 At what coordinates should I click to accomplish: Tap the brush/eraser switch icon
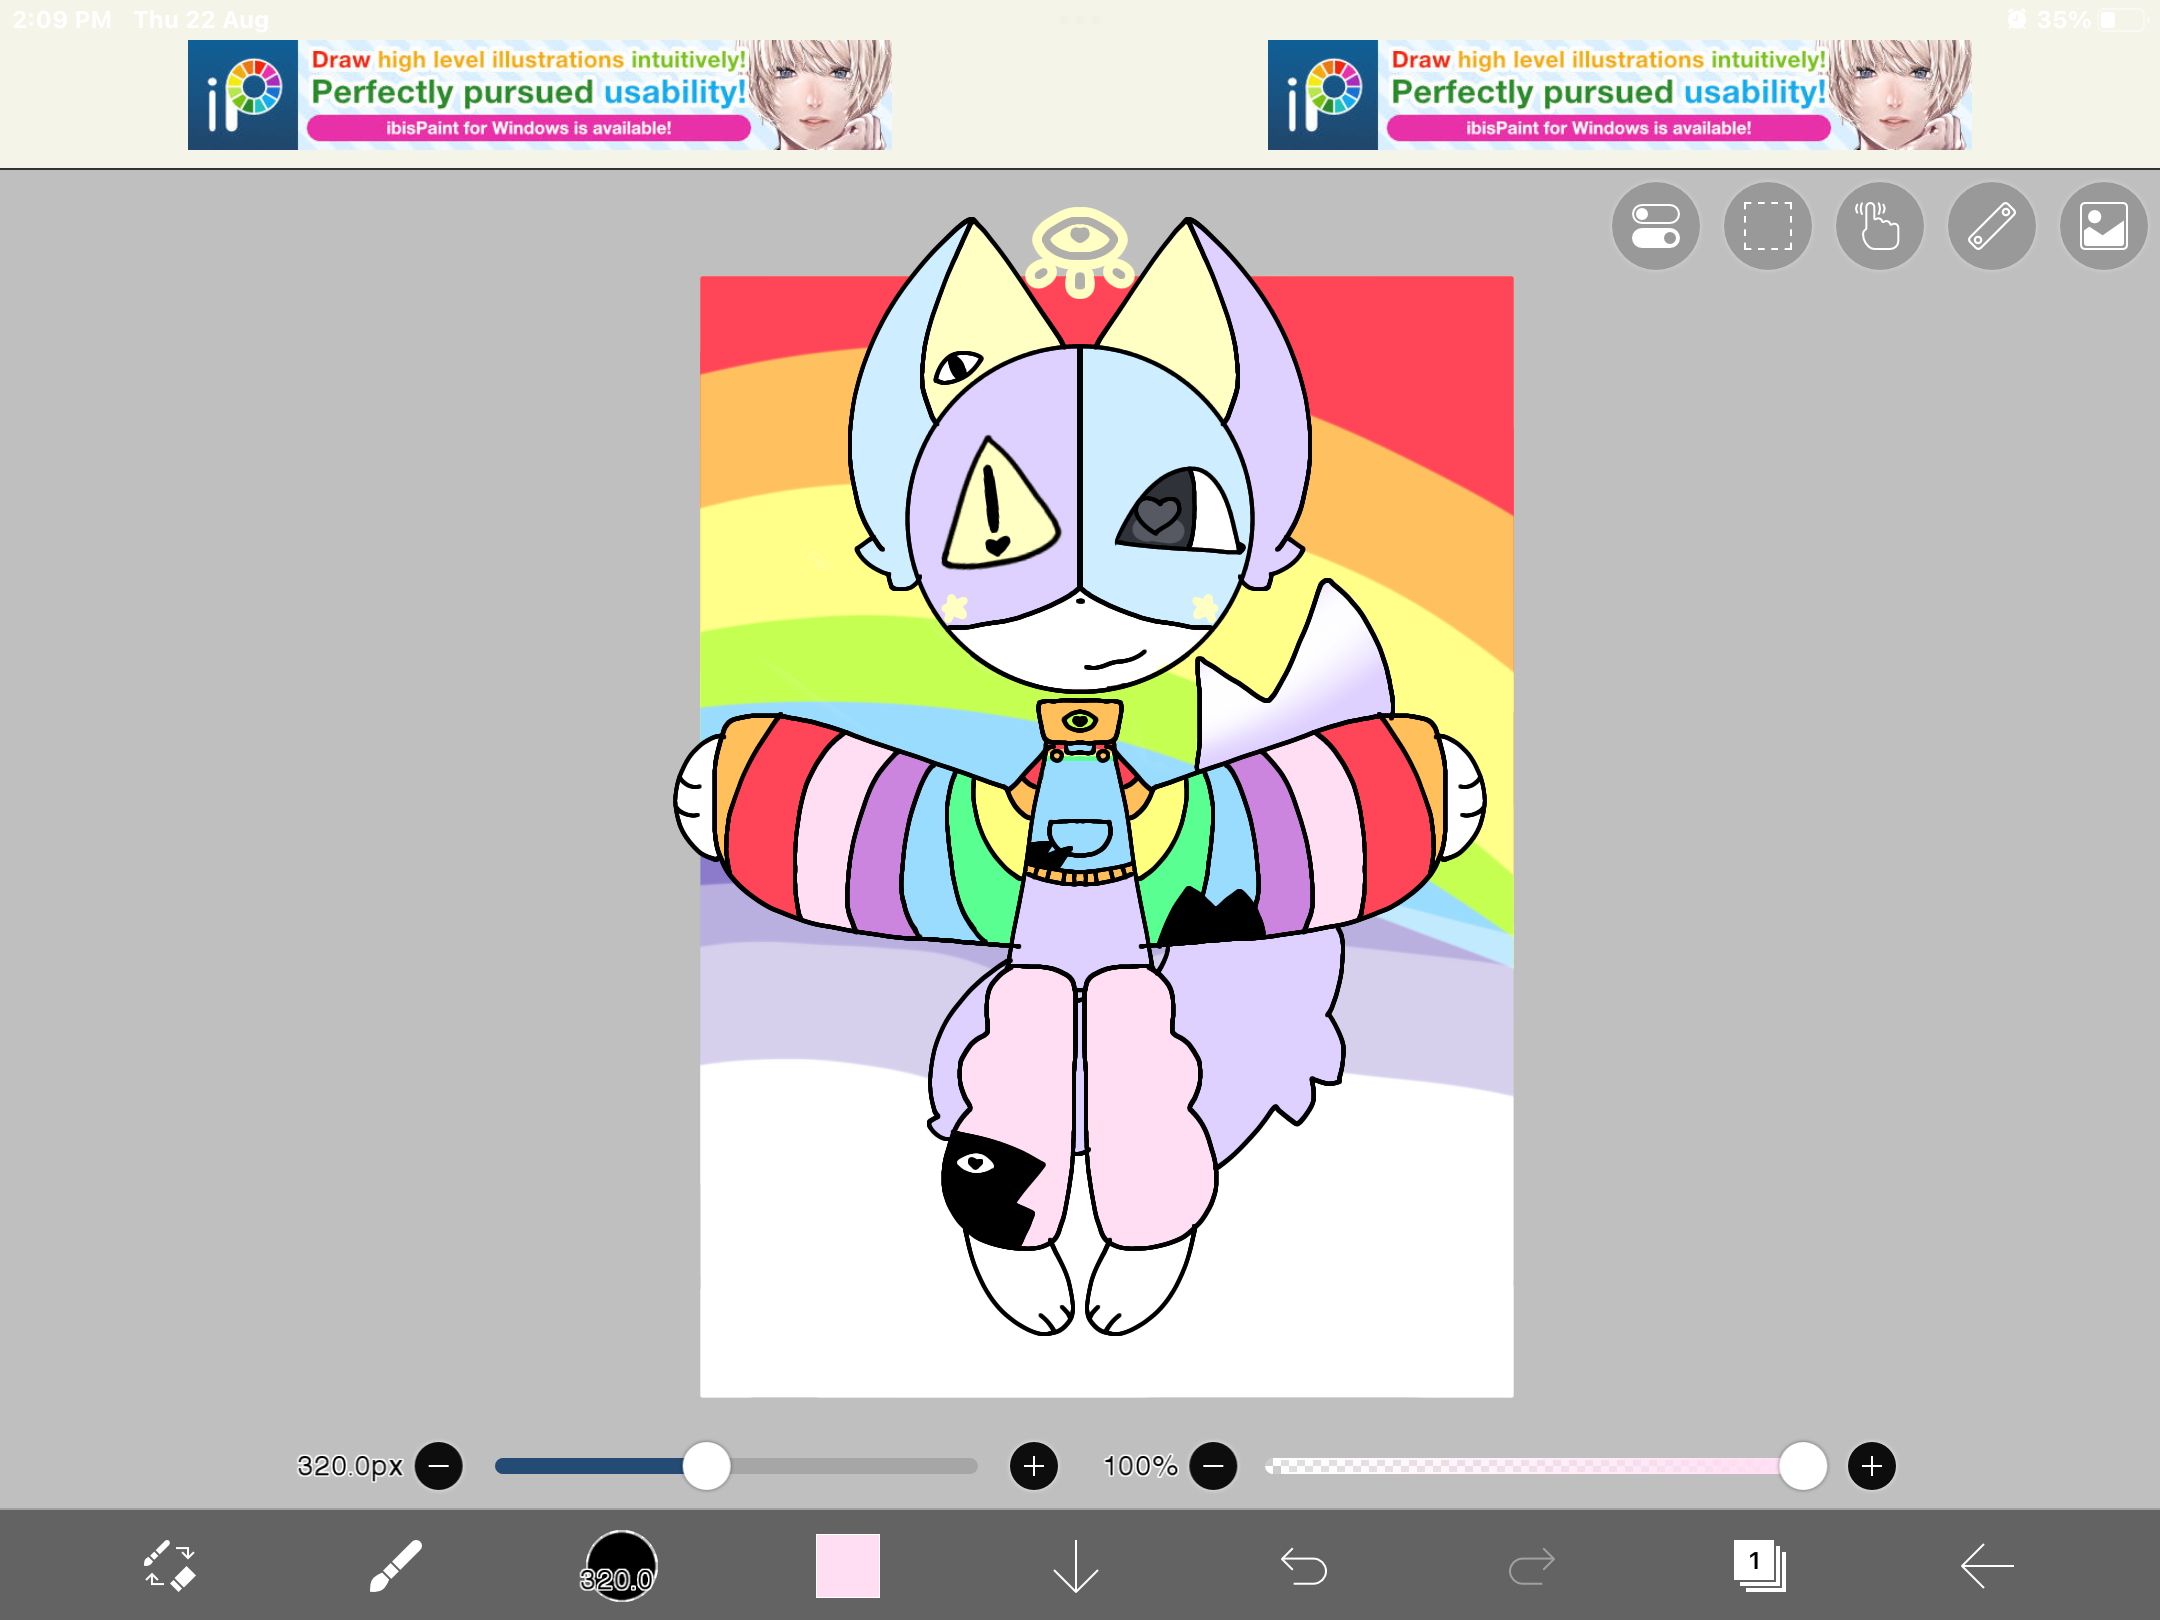pos(169,1565)
